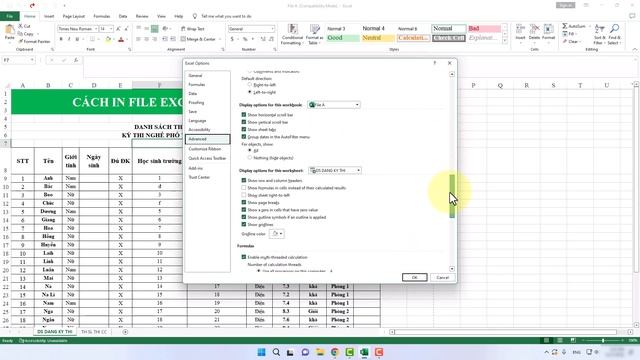Enable Show formulas in cells checkbox
This screenshot has width=640, height=360.
[244, 188]
